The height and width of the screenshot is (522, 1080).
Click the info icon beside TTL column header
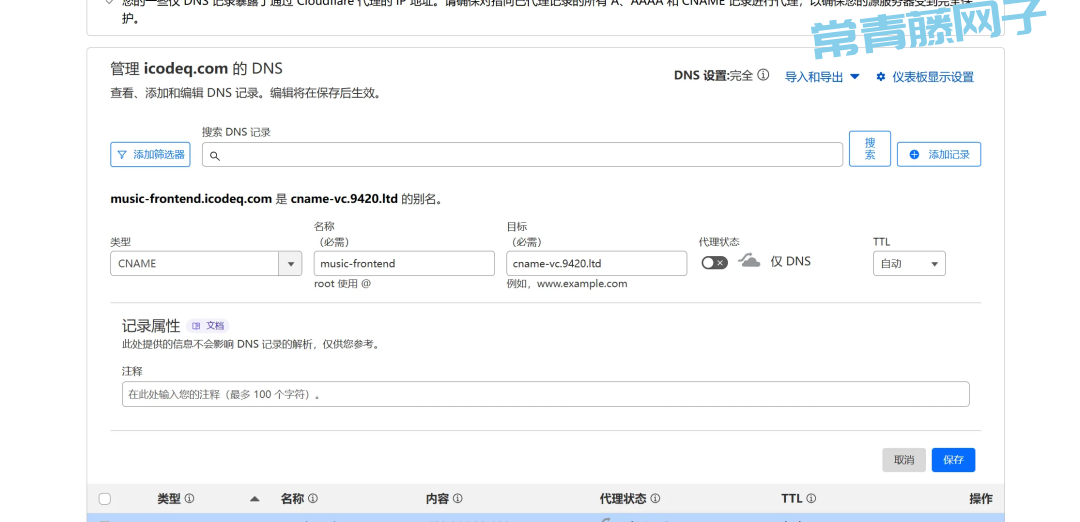[x=811, y=498]
